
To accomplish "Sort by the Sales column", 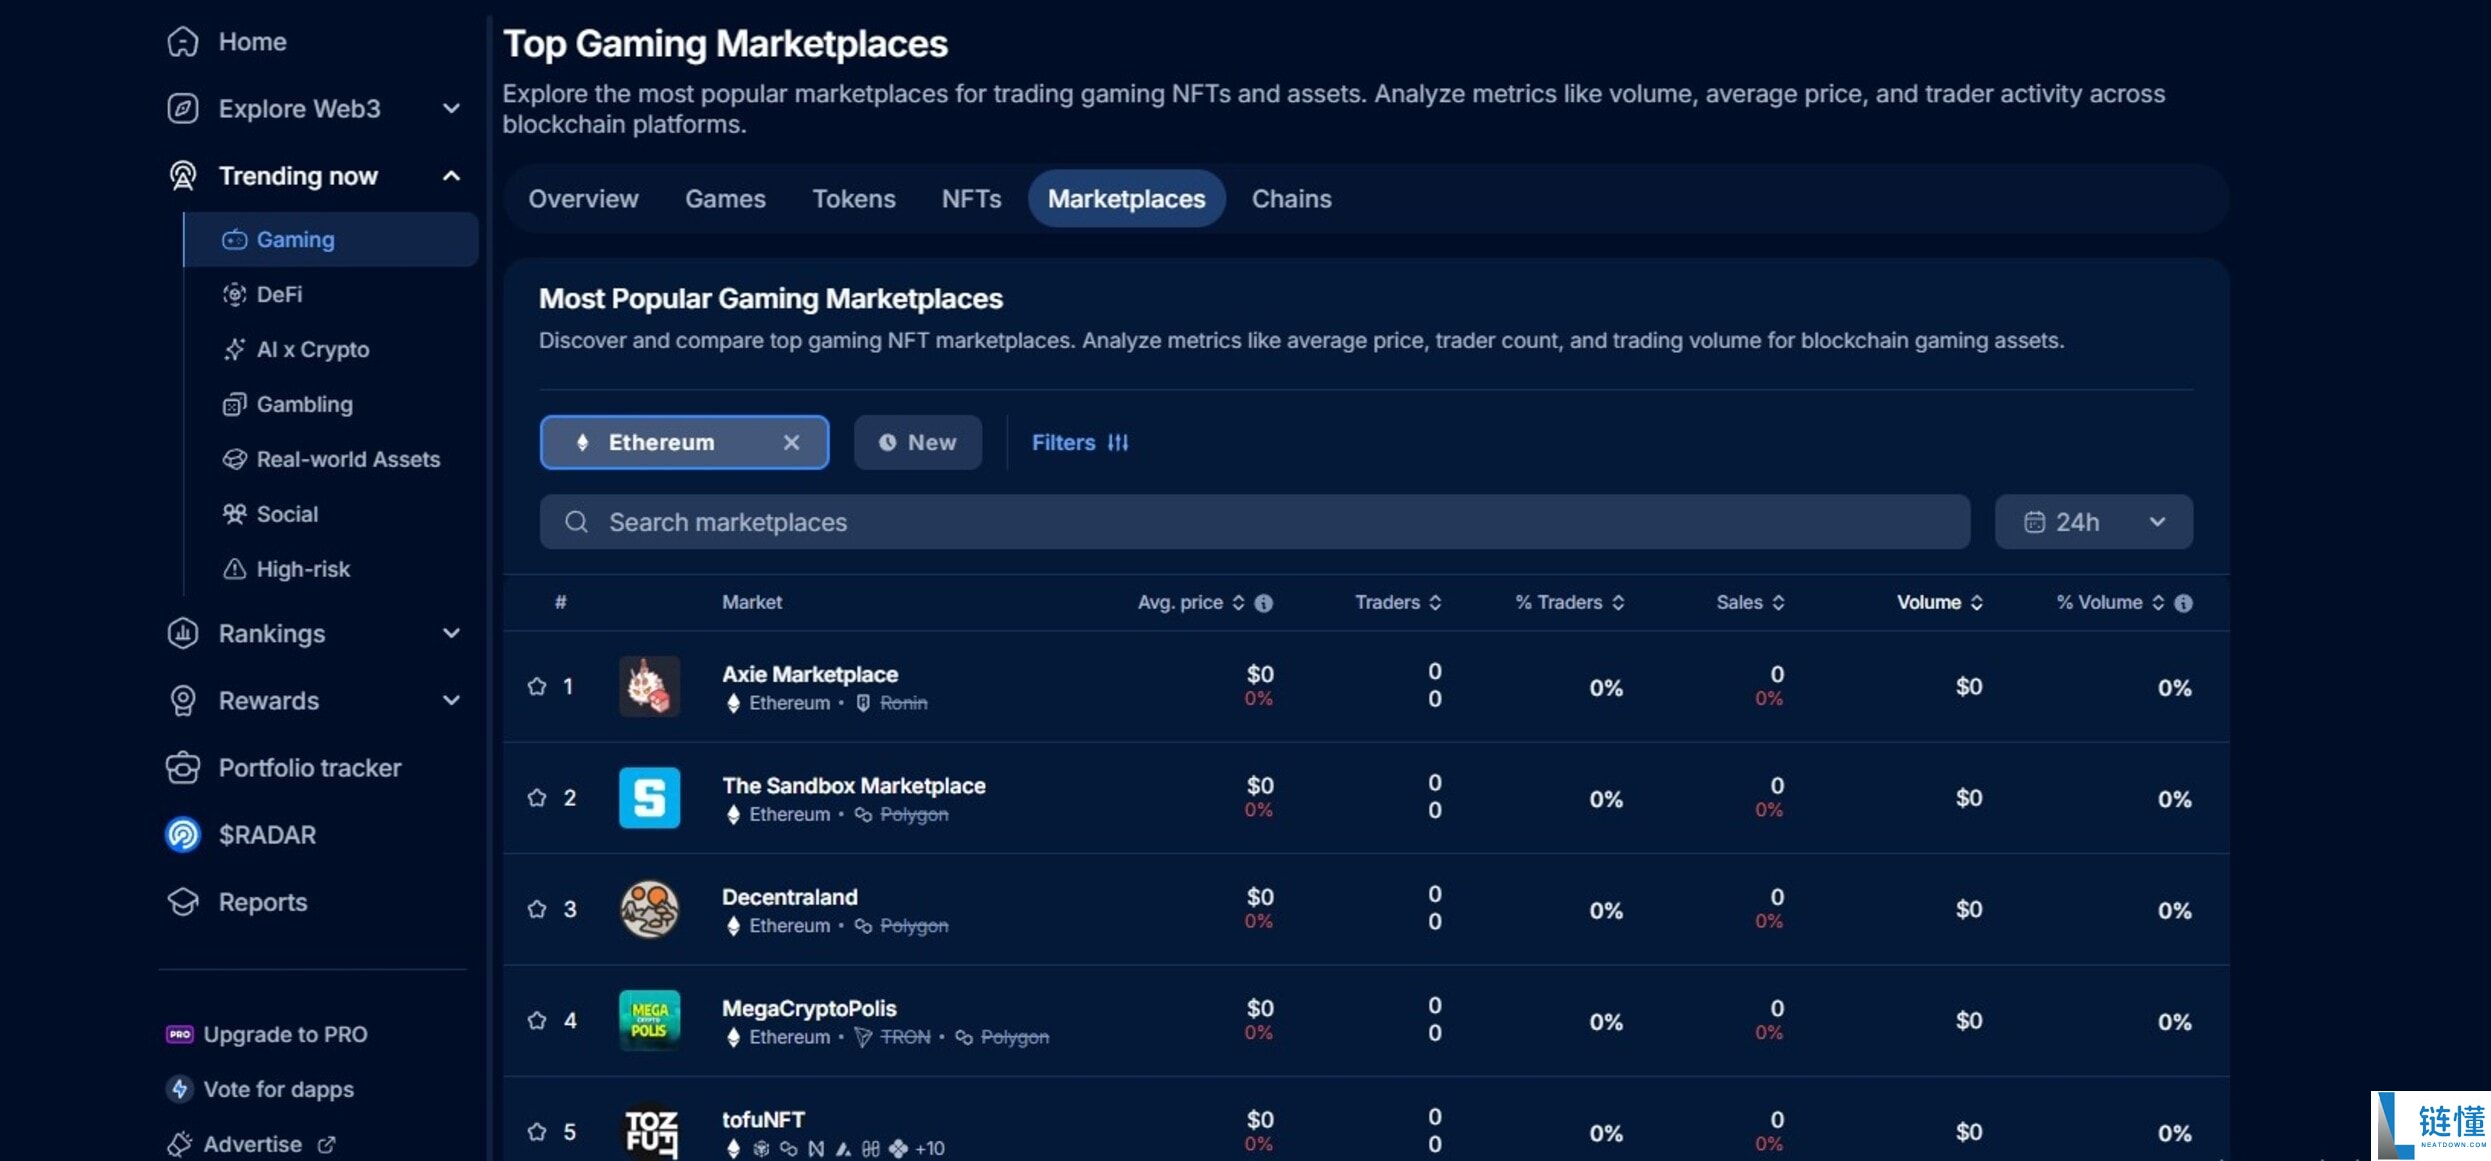I will [1750, 602].
